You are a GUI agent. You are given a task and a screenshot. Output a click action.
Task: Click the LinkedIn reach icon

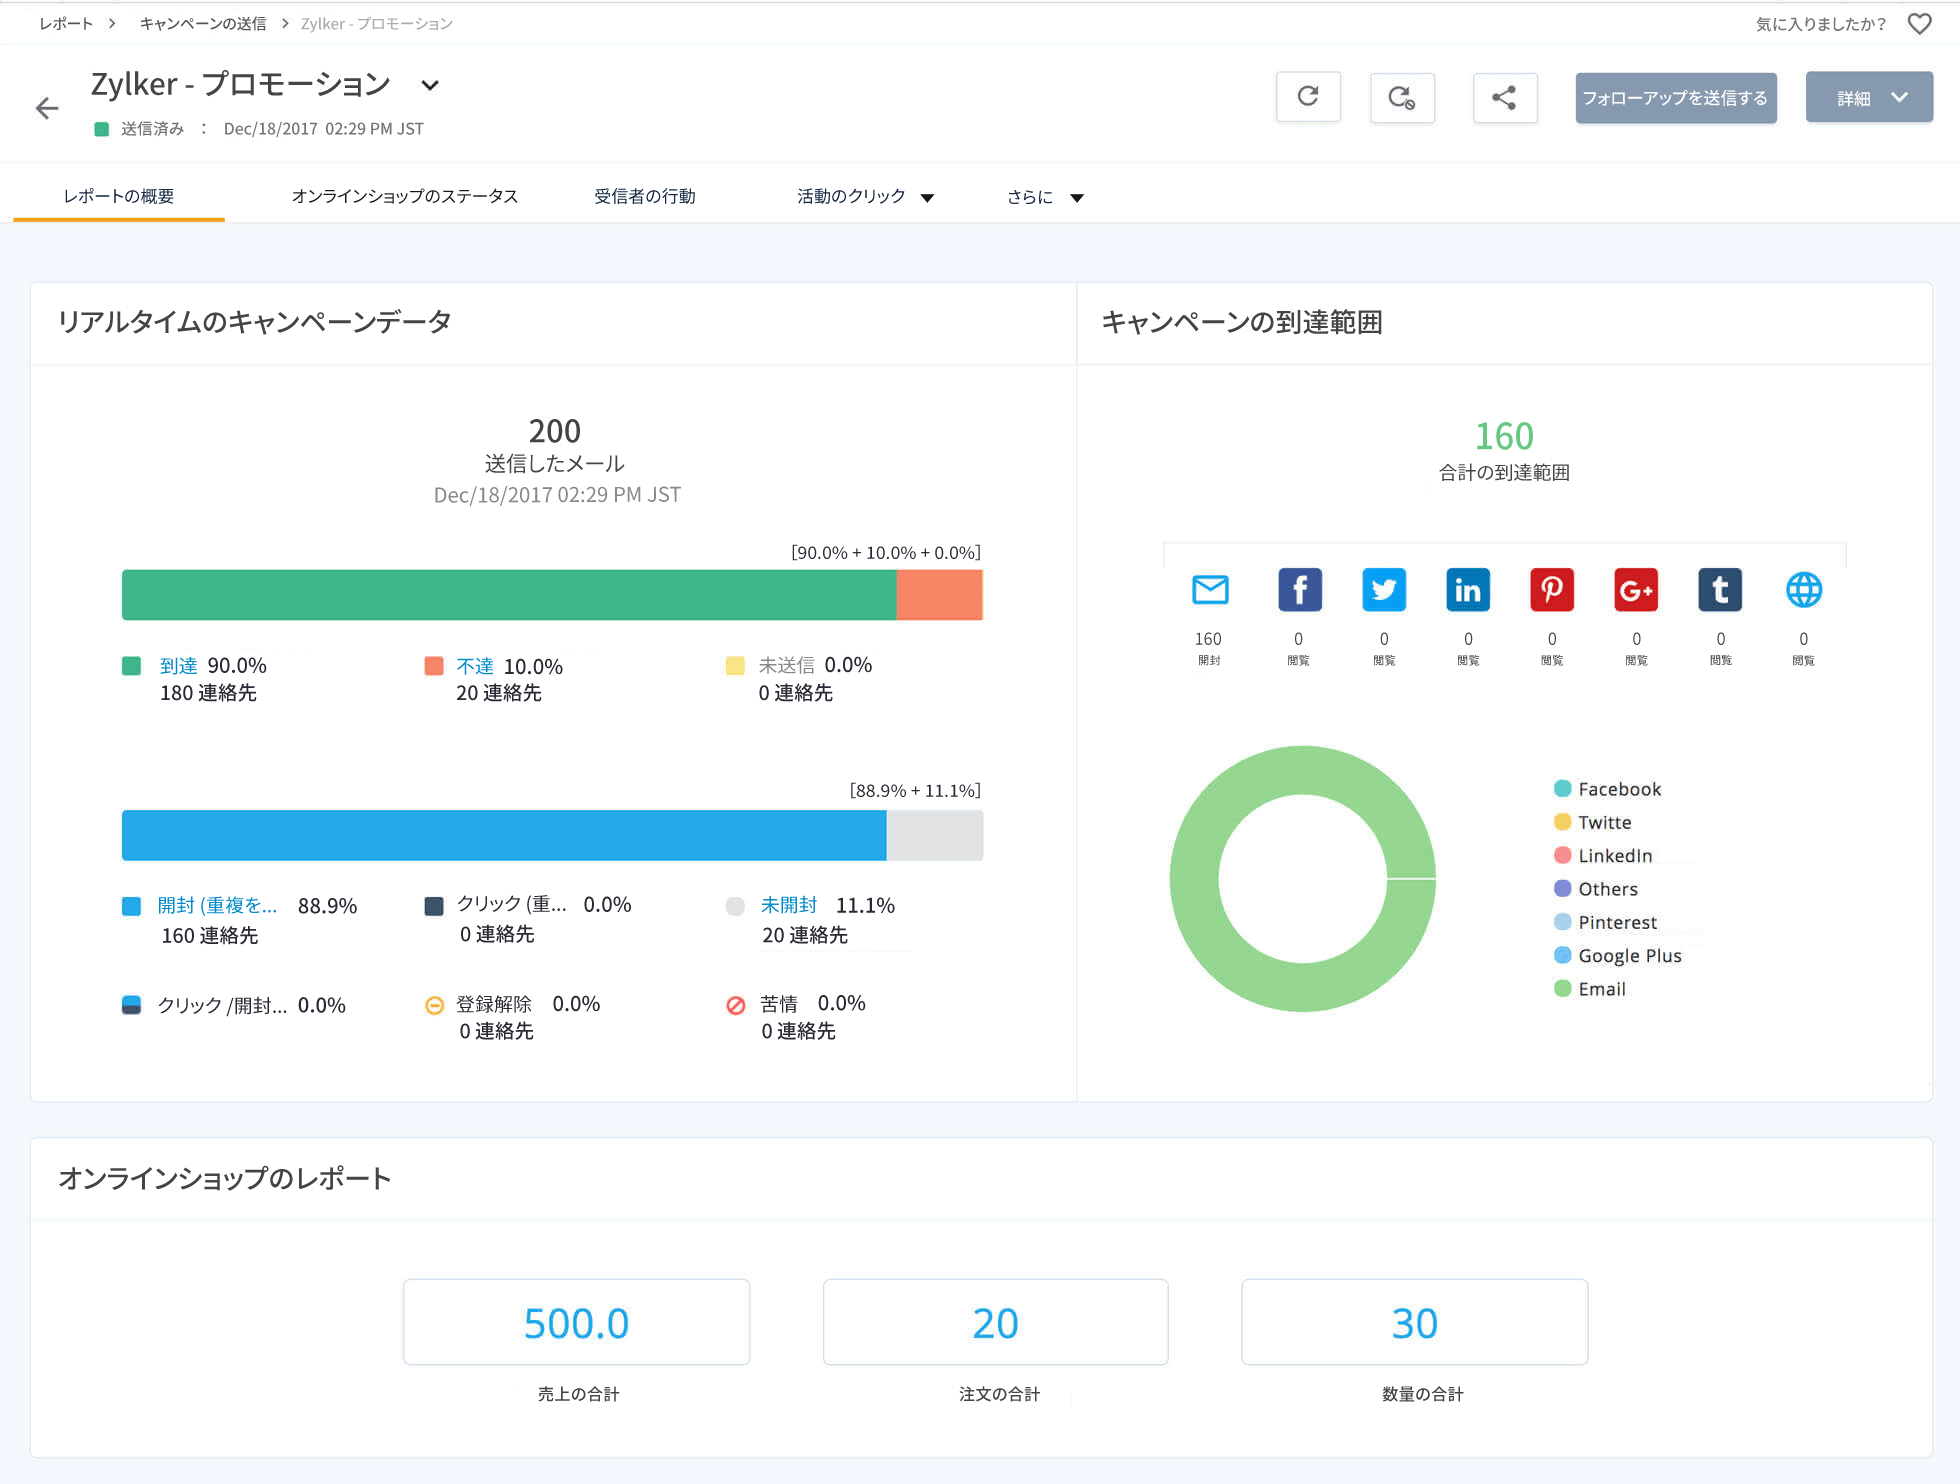[x=1468, y=590]
